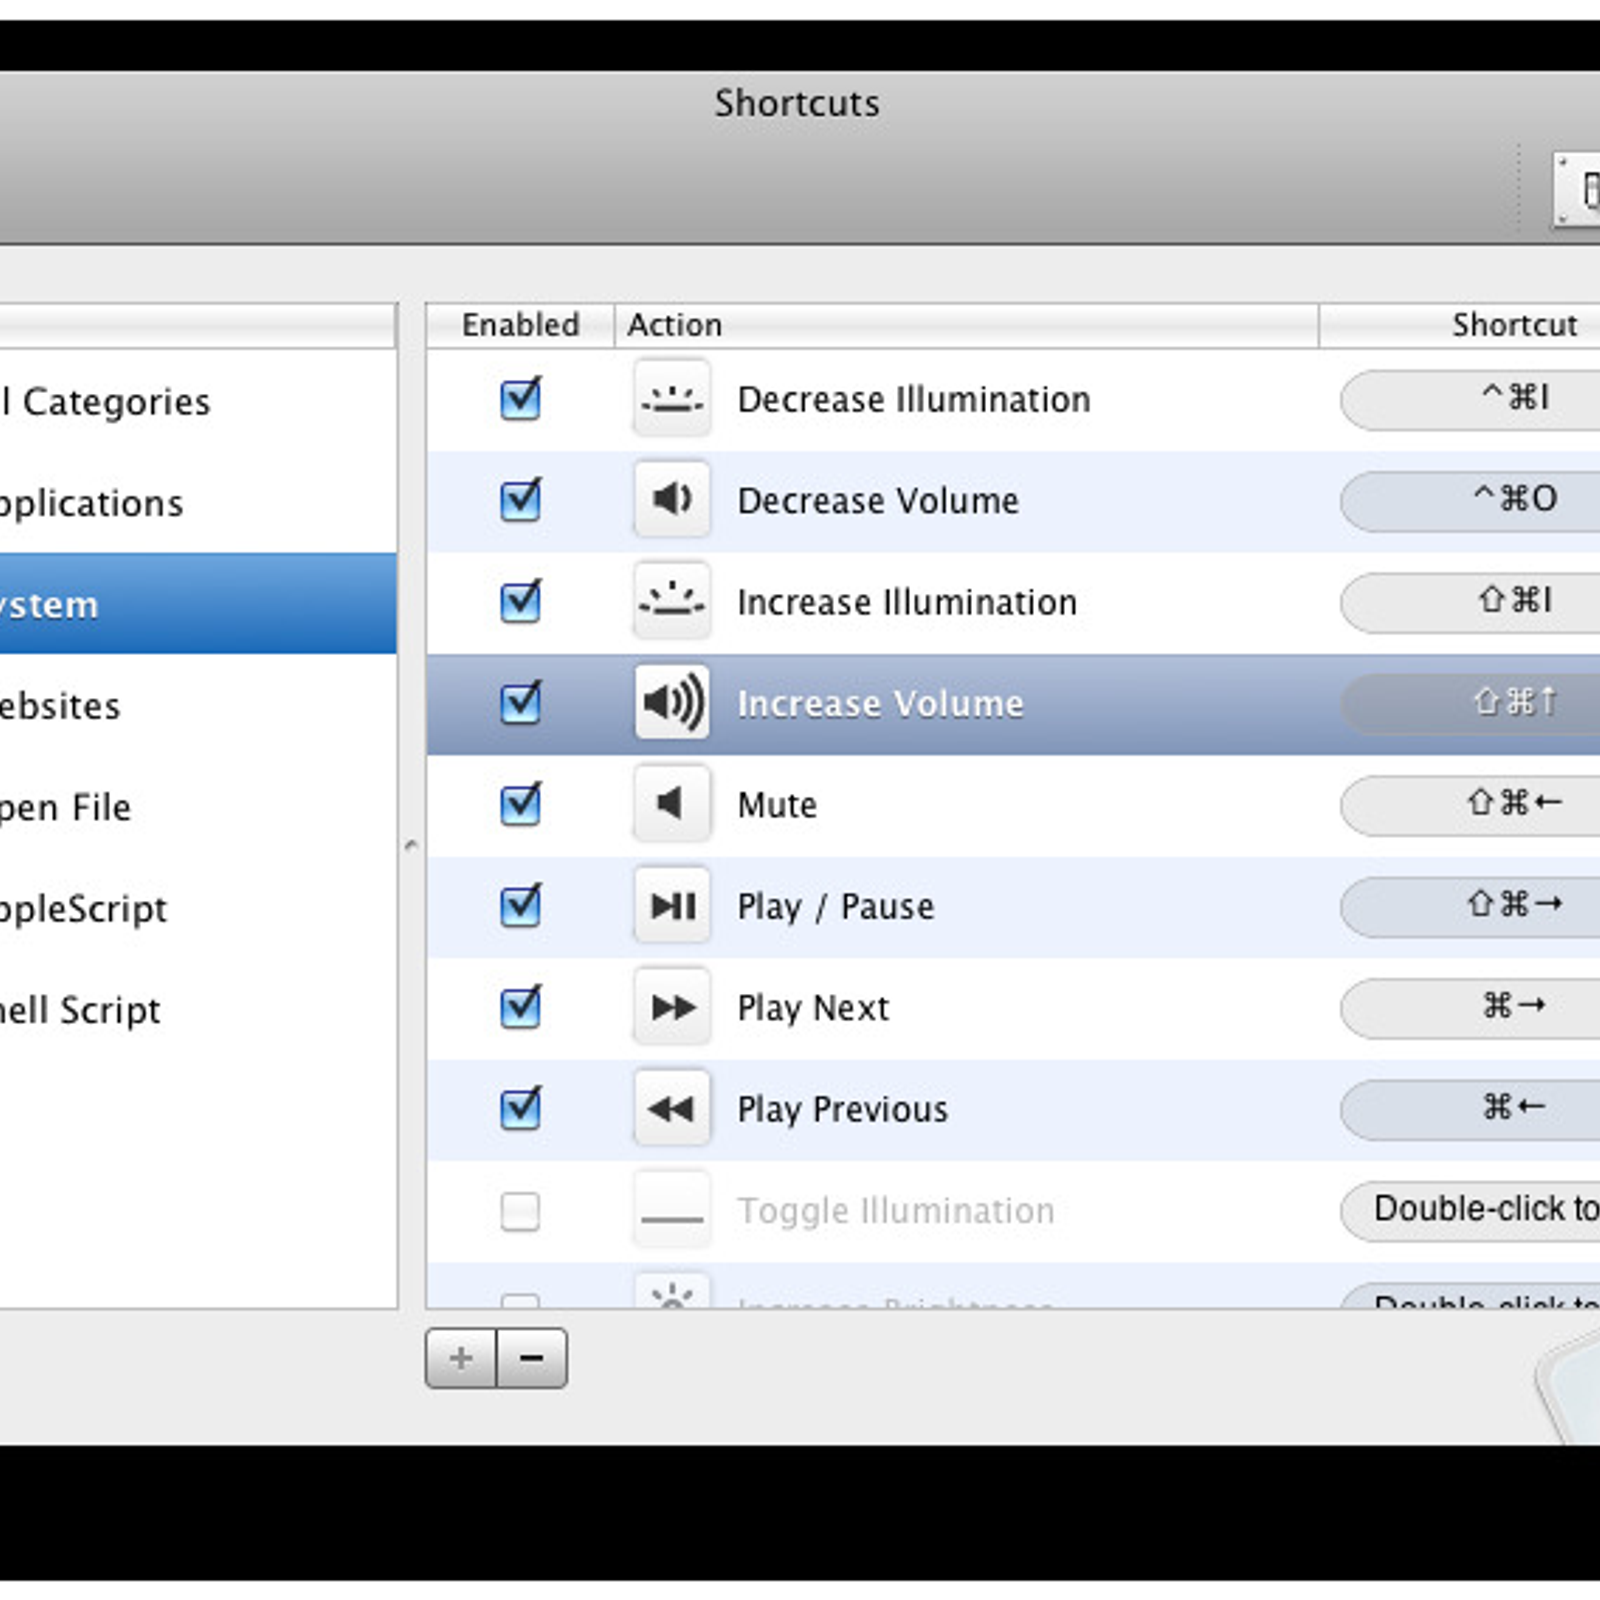Image resolution: width=1600 pixels, height=1600 pixels.
Task: Sort by the Action column header
Action: tap(966, 325)
